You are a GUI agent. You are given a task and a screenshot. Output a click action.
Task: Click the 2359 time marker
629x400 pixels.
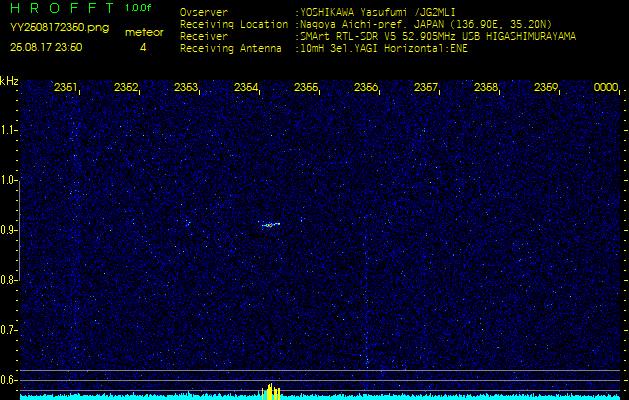546,87
